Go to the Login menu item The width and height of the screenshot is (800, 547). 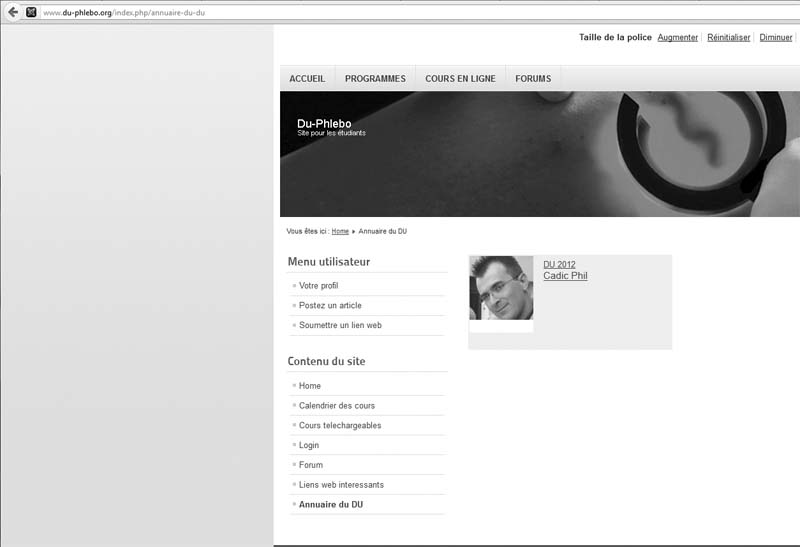[309, 445]
